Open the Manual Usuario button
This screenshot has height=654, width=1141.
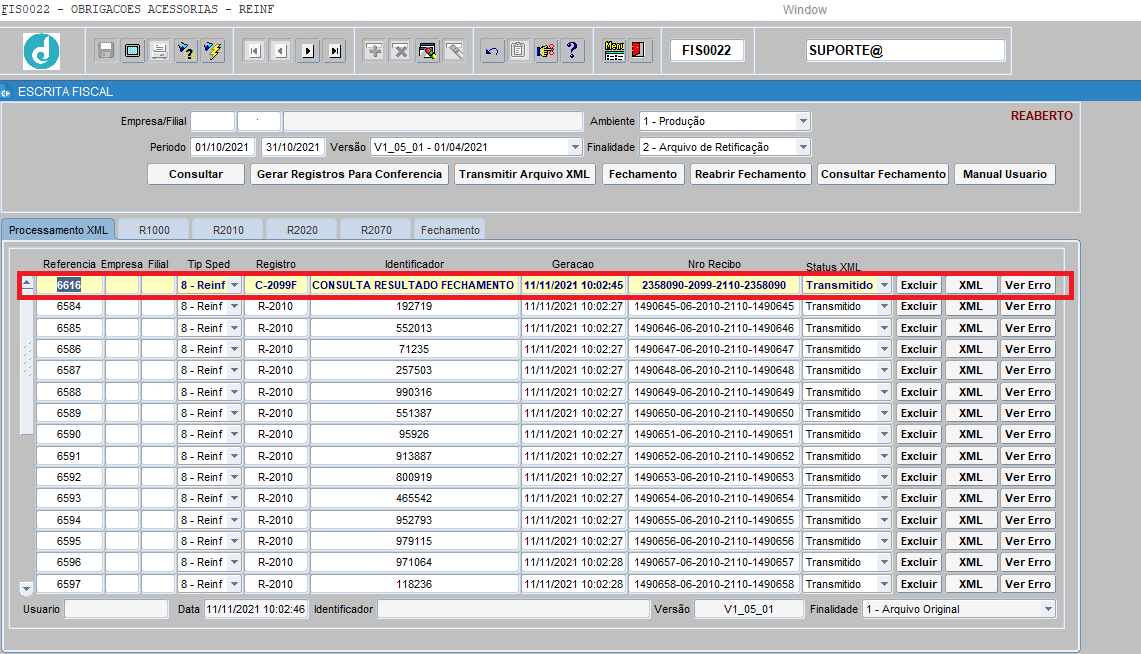point(1005,175)
